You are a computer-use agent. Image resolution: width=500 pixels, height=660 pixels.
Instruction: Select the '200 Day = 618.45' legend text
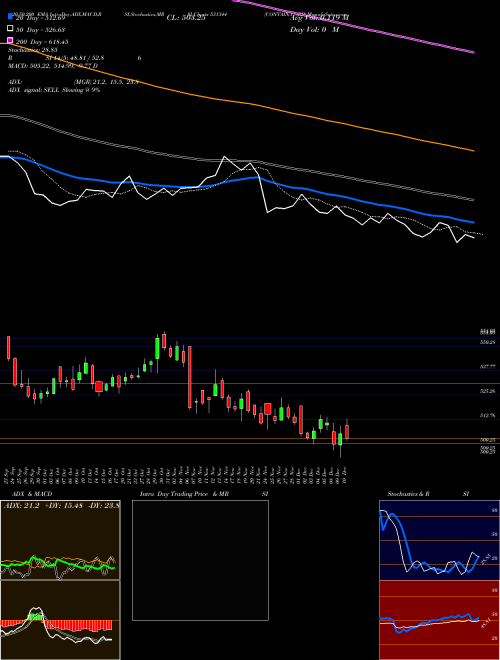tap(42, 42)
